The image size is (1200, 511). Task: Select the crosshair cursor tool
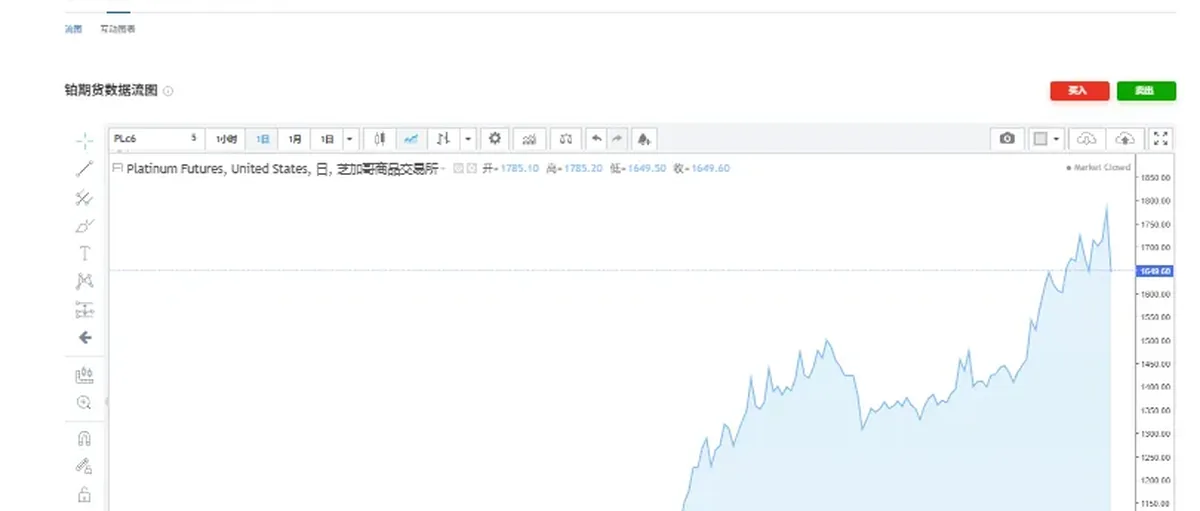pyautogui.click(x=85, y=141)
